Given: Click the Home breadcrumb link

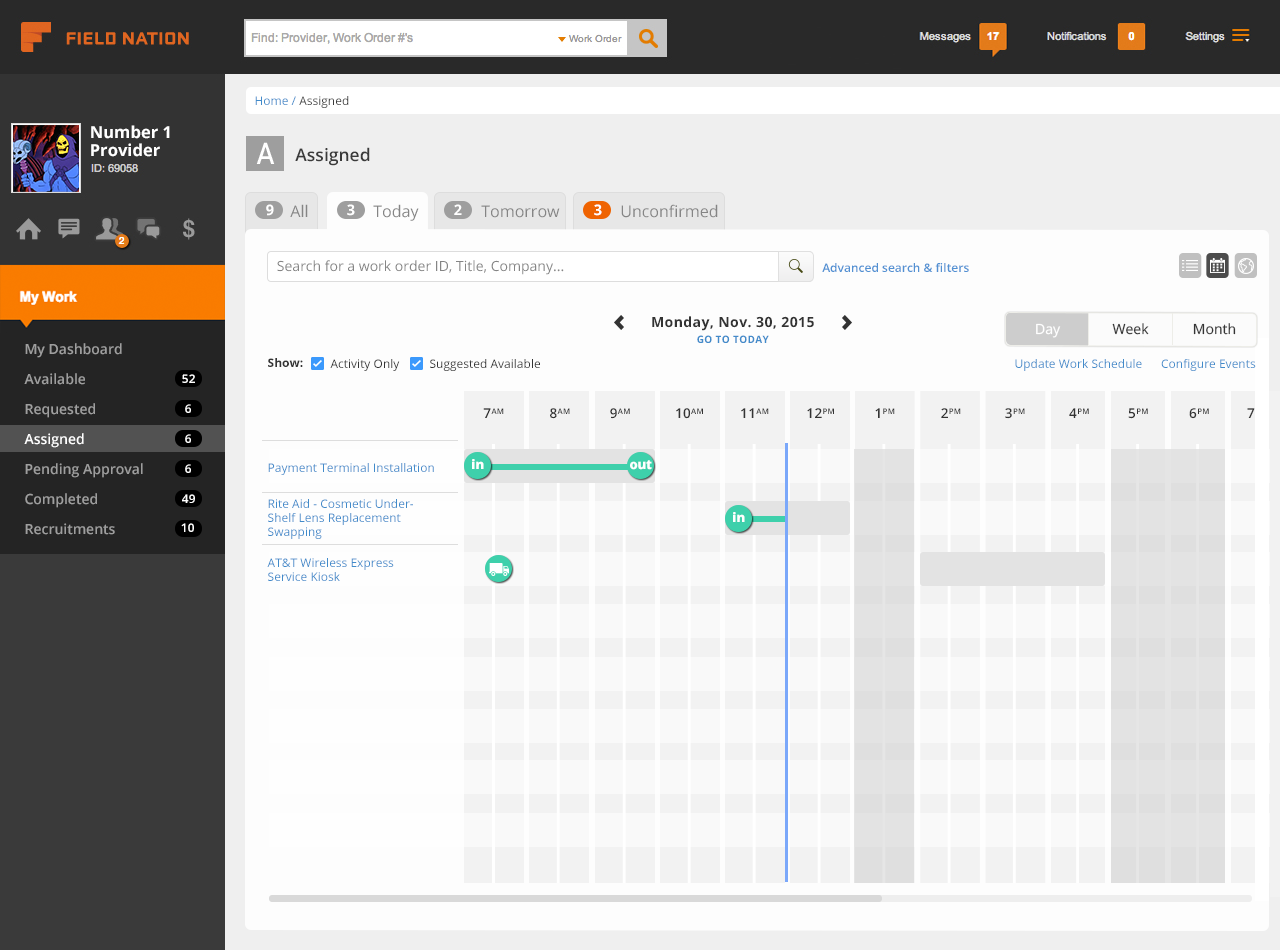Looking at the screenshot, I should 271,101.
